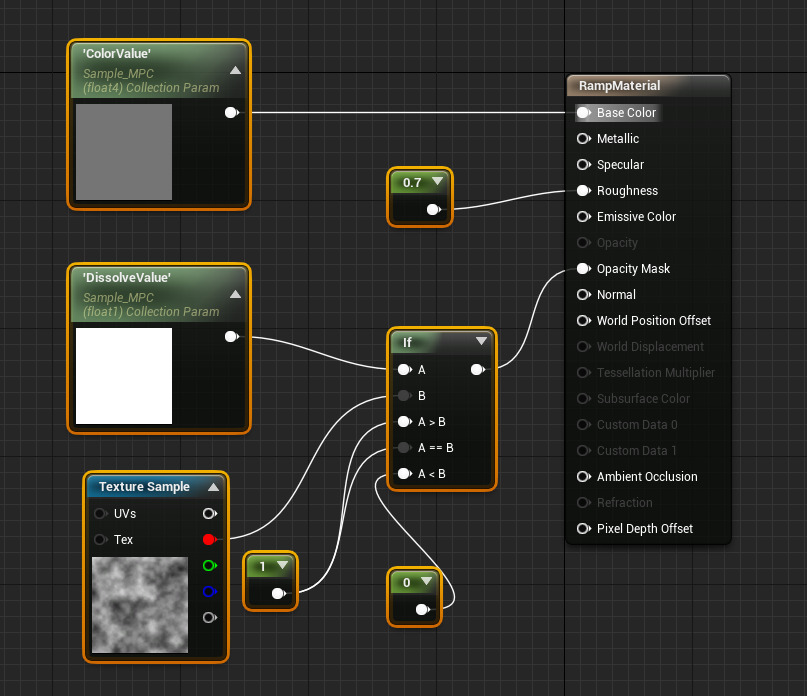Click the ColorValue node output pin
Viewport: 807px width, 696px height.
point(231,113)
